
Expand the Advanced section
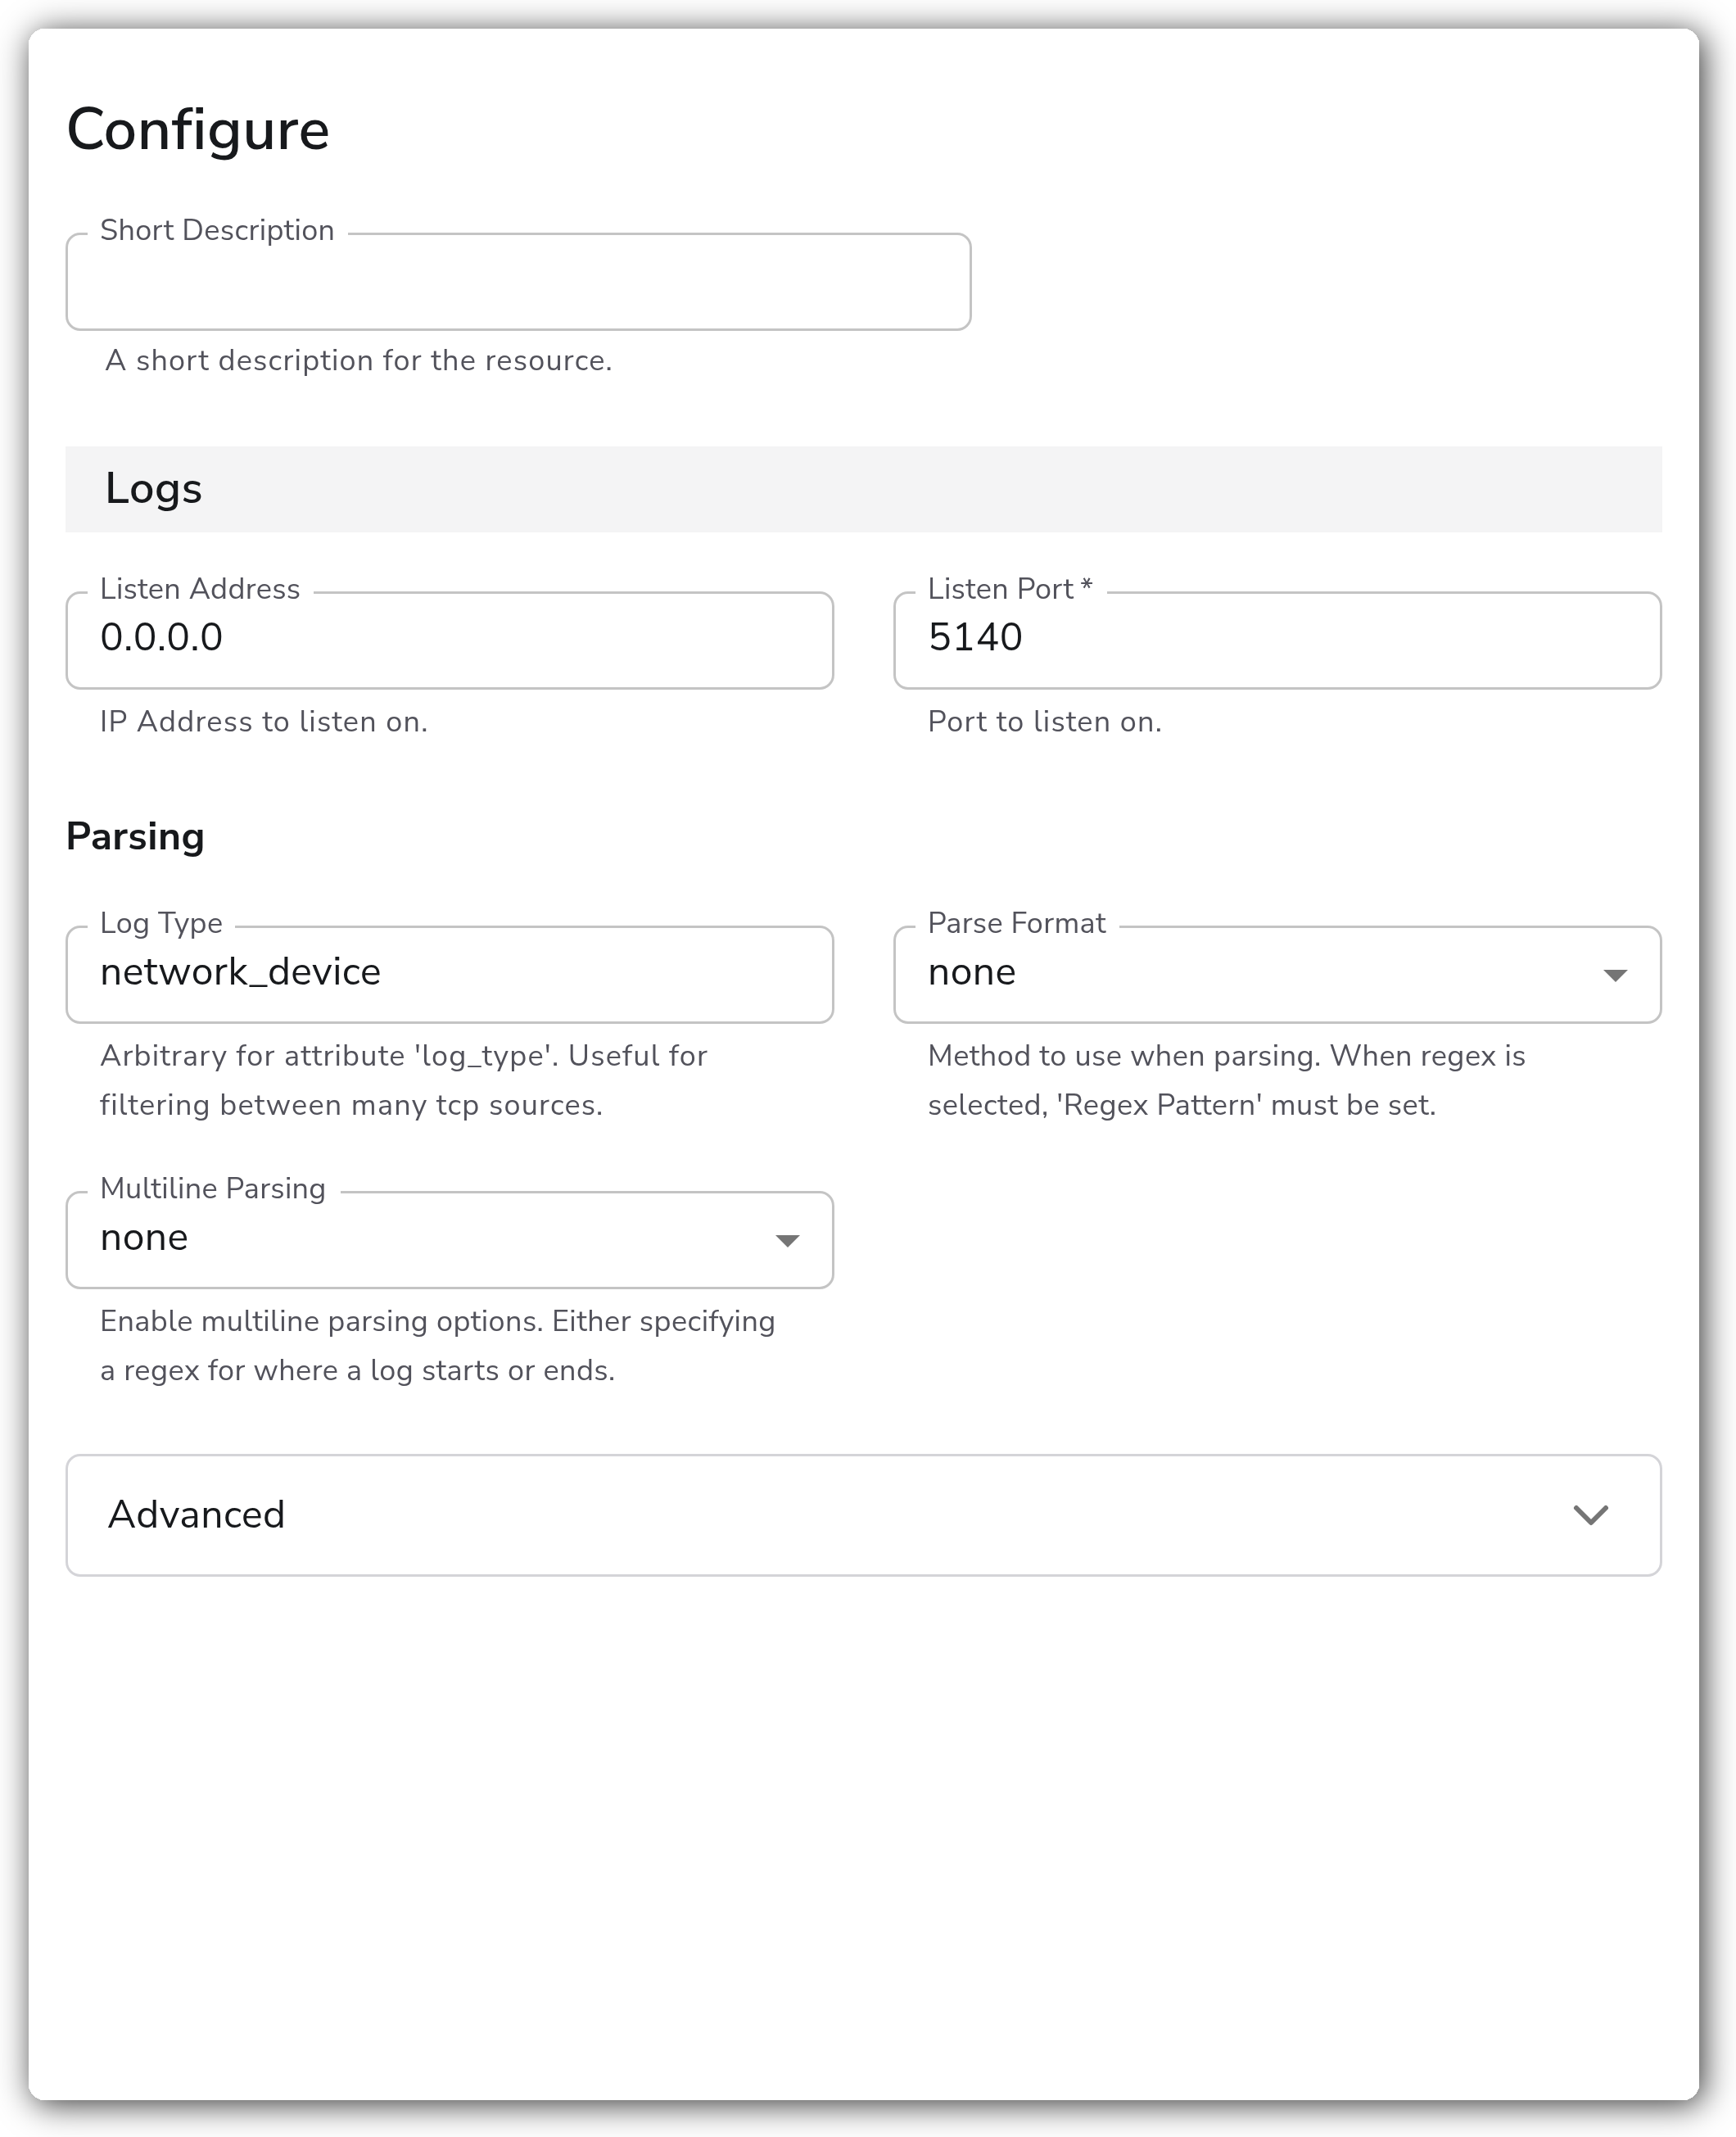coord(864,1515)
